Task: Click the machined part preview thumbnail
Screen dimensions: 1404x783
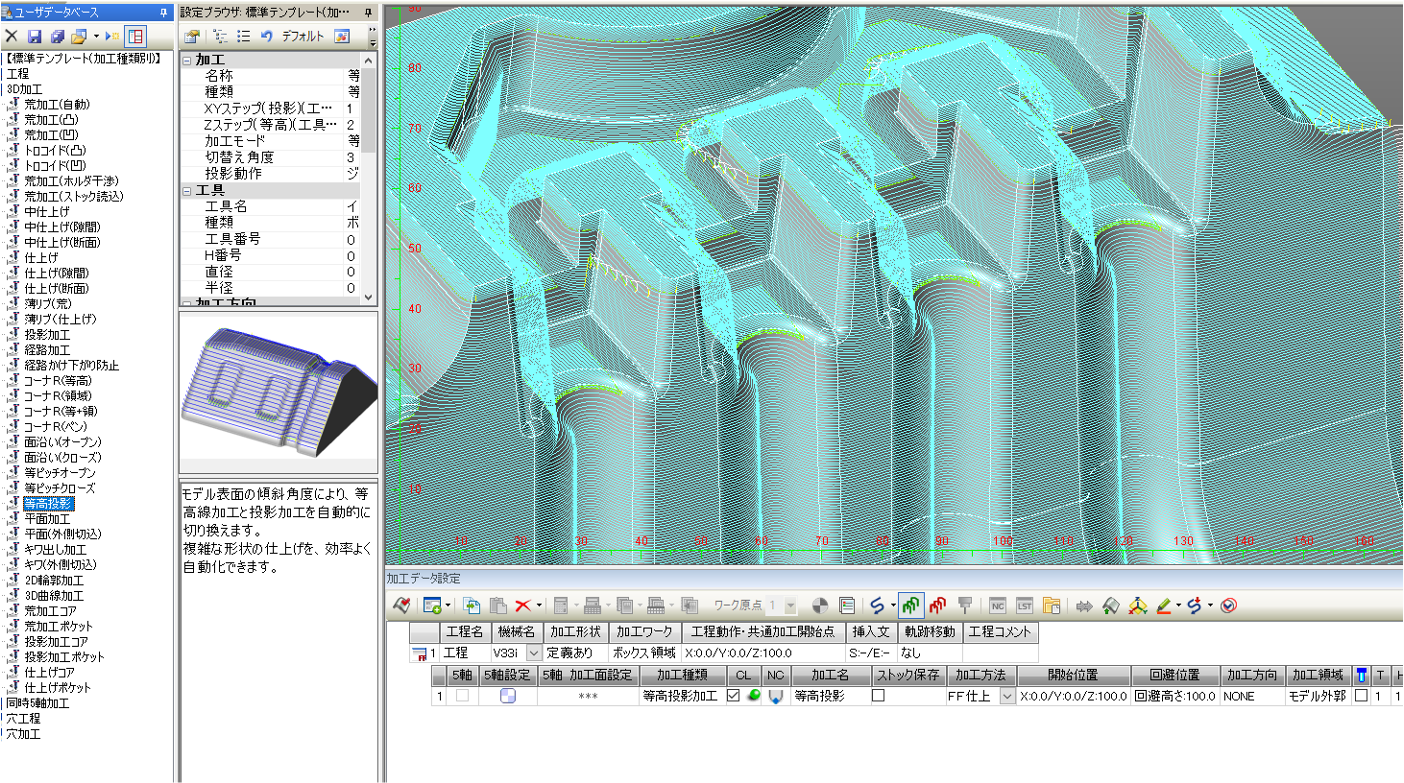Action: tap(278, 392)
